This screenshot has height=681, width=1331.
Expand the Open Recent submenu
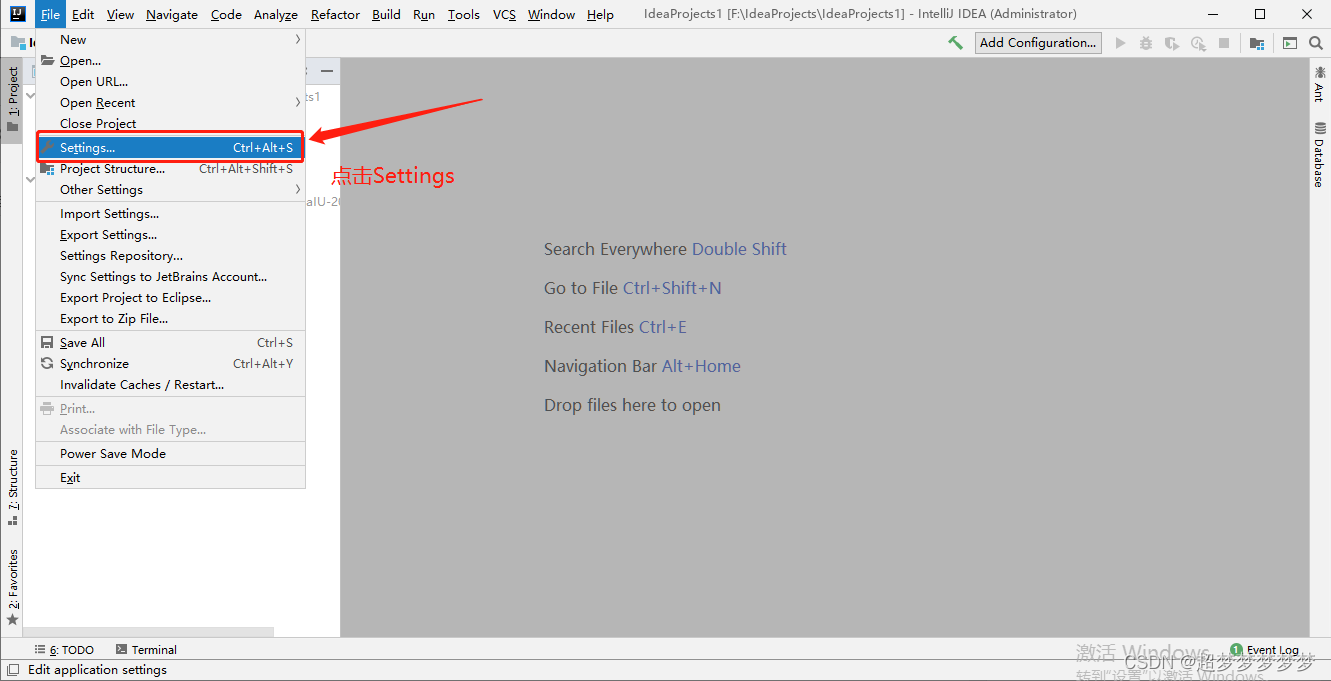[170, 103]
